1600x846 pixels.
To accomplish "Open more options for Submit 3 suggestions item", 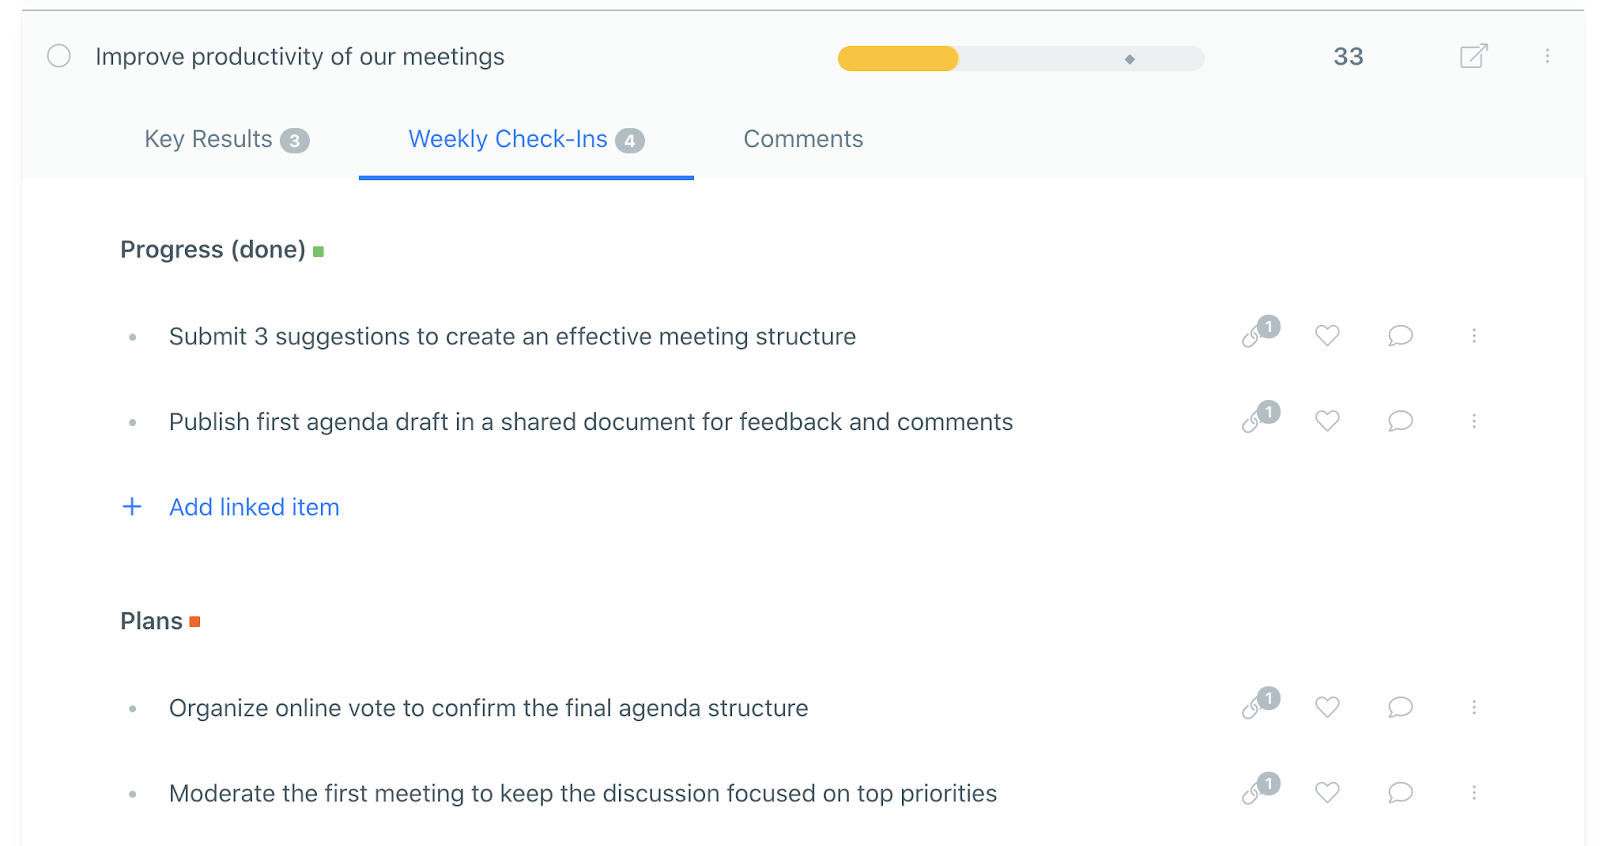I will pos(1474,336).
